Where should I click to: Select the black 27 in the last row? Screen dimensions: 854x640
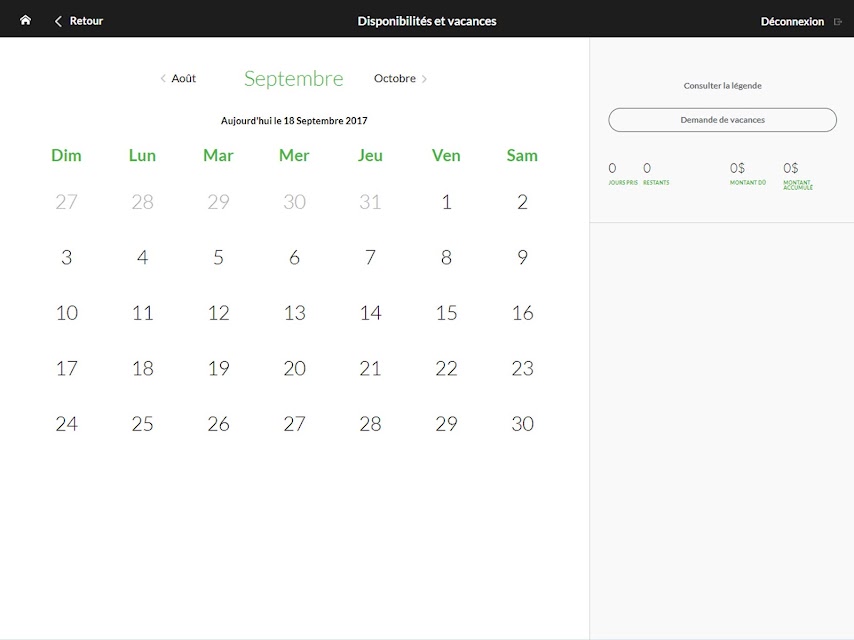[x=294, y=423]
